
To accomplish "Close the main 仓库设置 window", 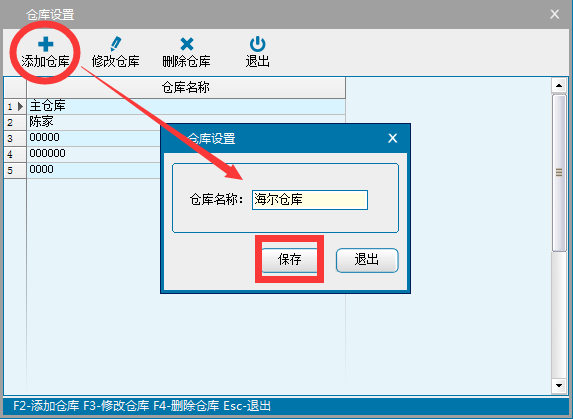I will pos(554,14).
